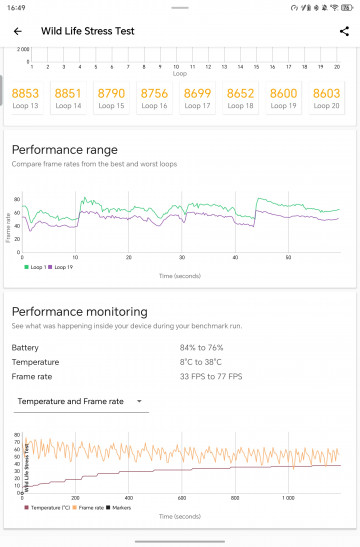Tap the Wi-Fi status icon
The image size is (360, 547).
(x=335, y=8)
